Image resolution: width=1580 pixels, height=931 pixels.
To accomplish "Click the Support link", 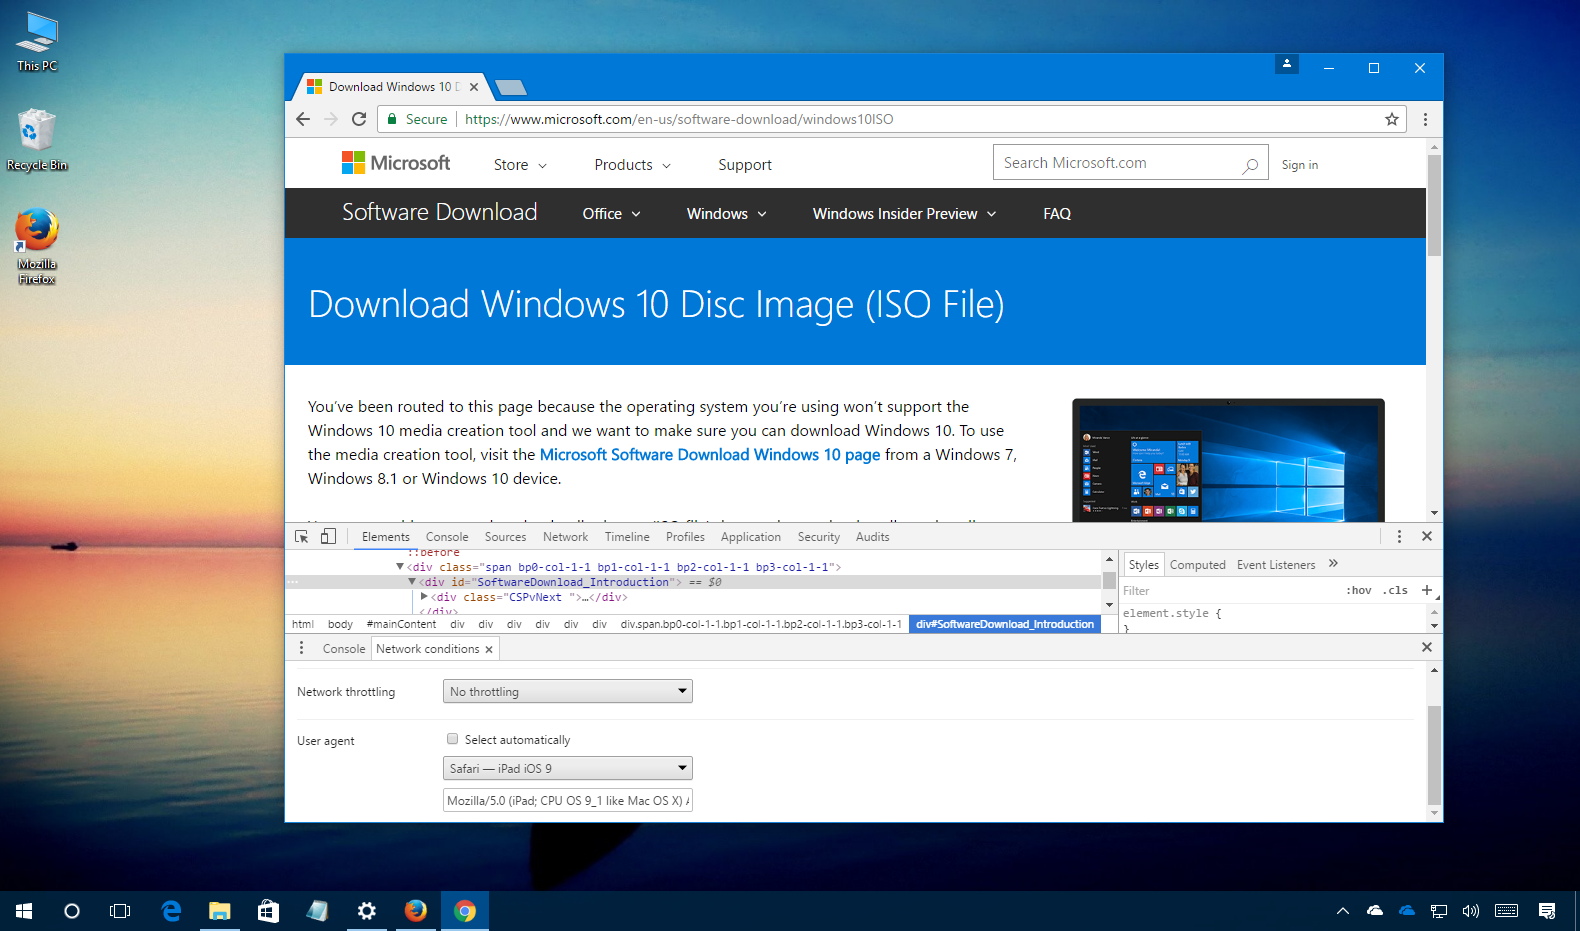I will [745, 165].
